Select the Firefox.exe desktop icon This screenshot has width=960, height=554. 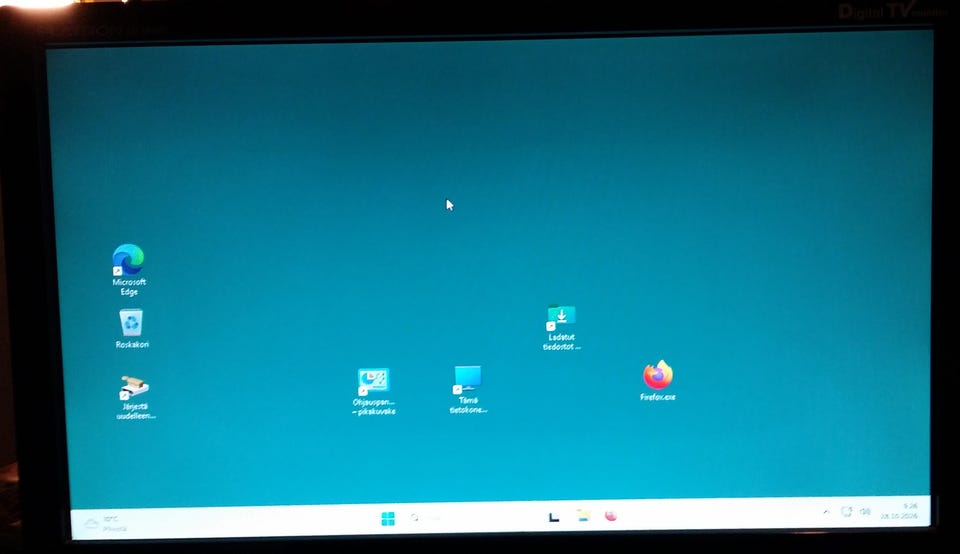(658, 381)
